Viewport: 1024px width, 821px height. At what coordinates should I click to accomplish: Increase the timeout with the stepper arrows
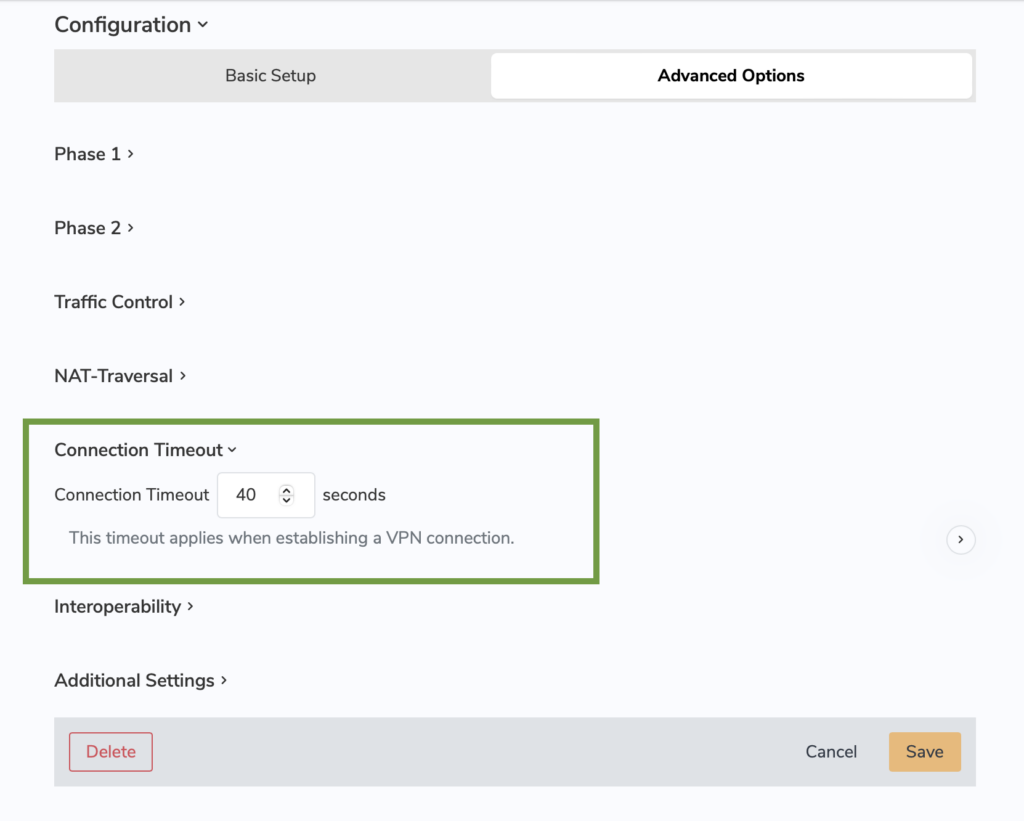286,490
